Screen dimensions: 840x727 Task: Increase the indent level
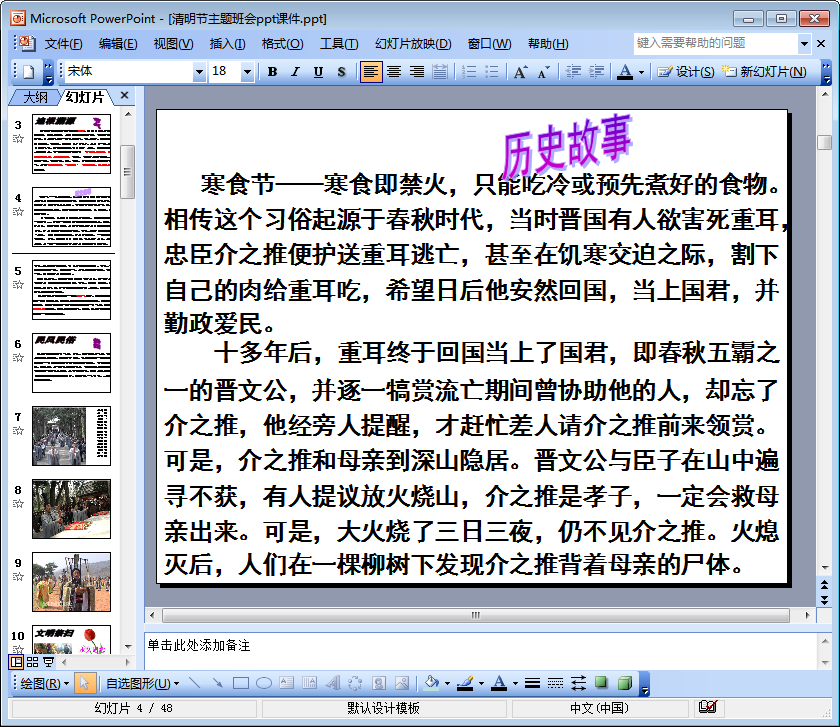pos(596,71)
